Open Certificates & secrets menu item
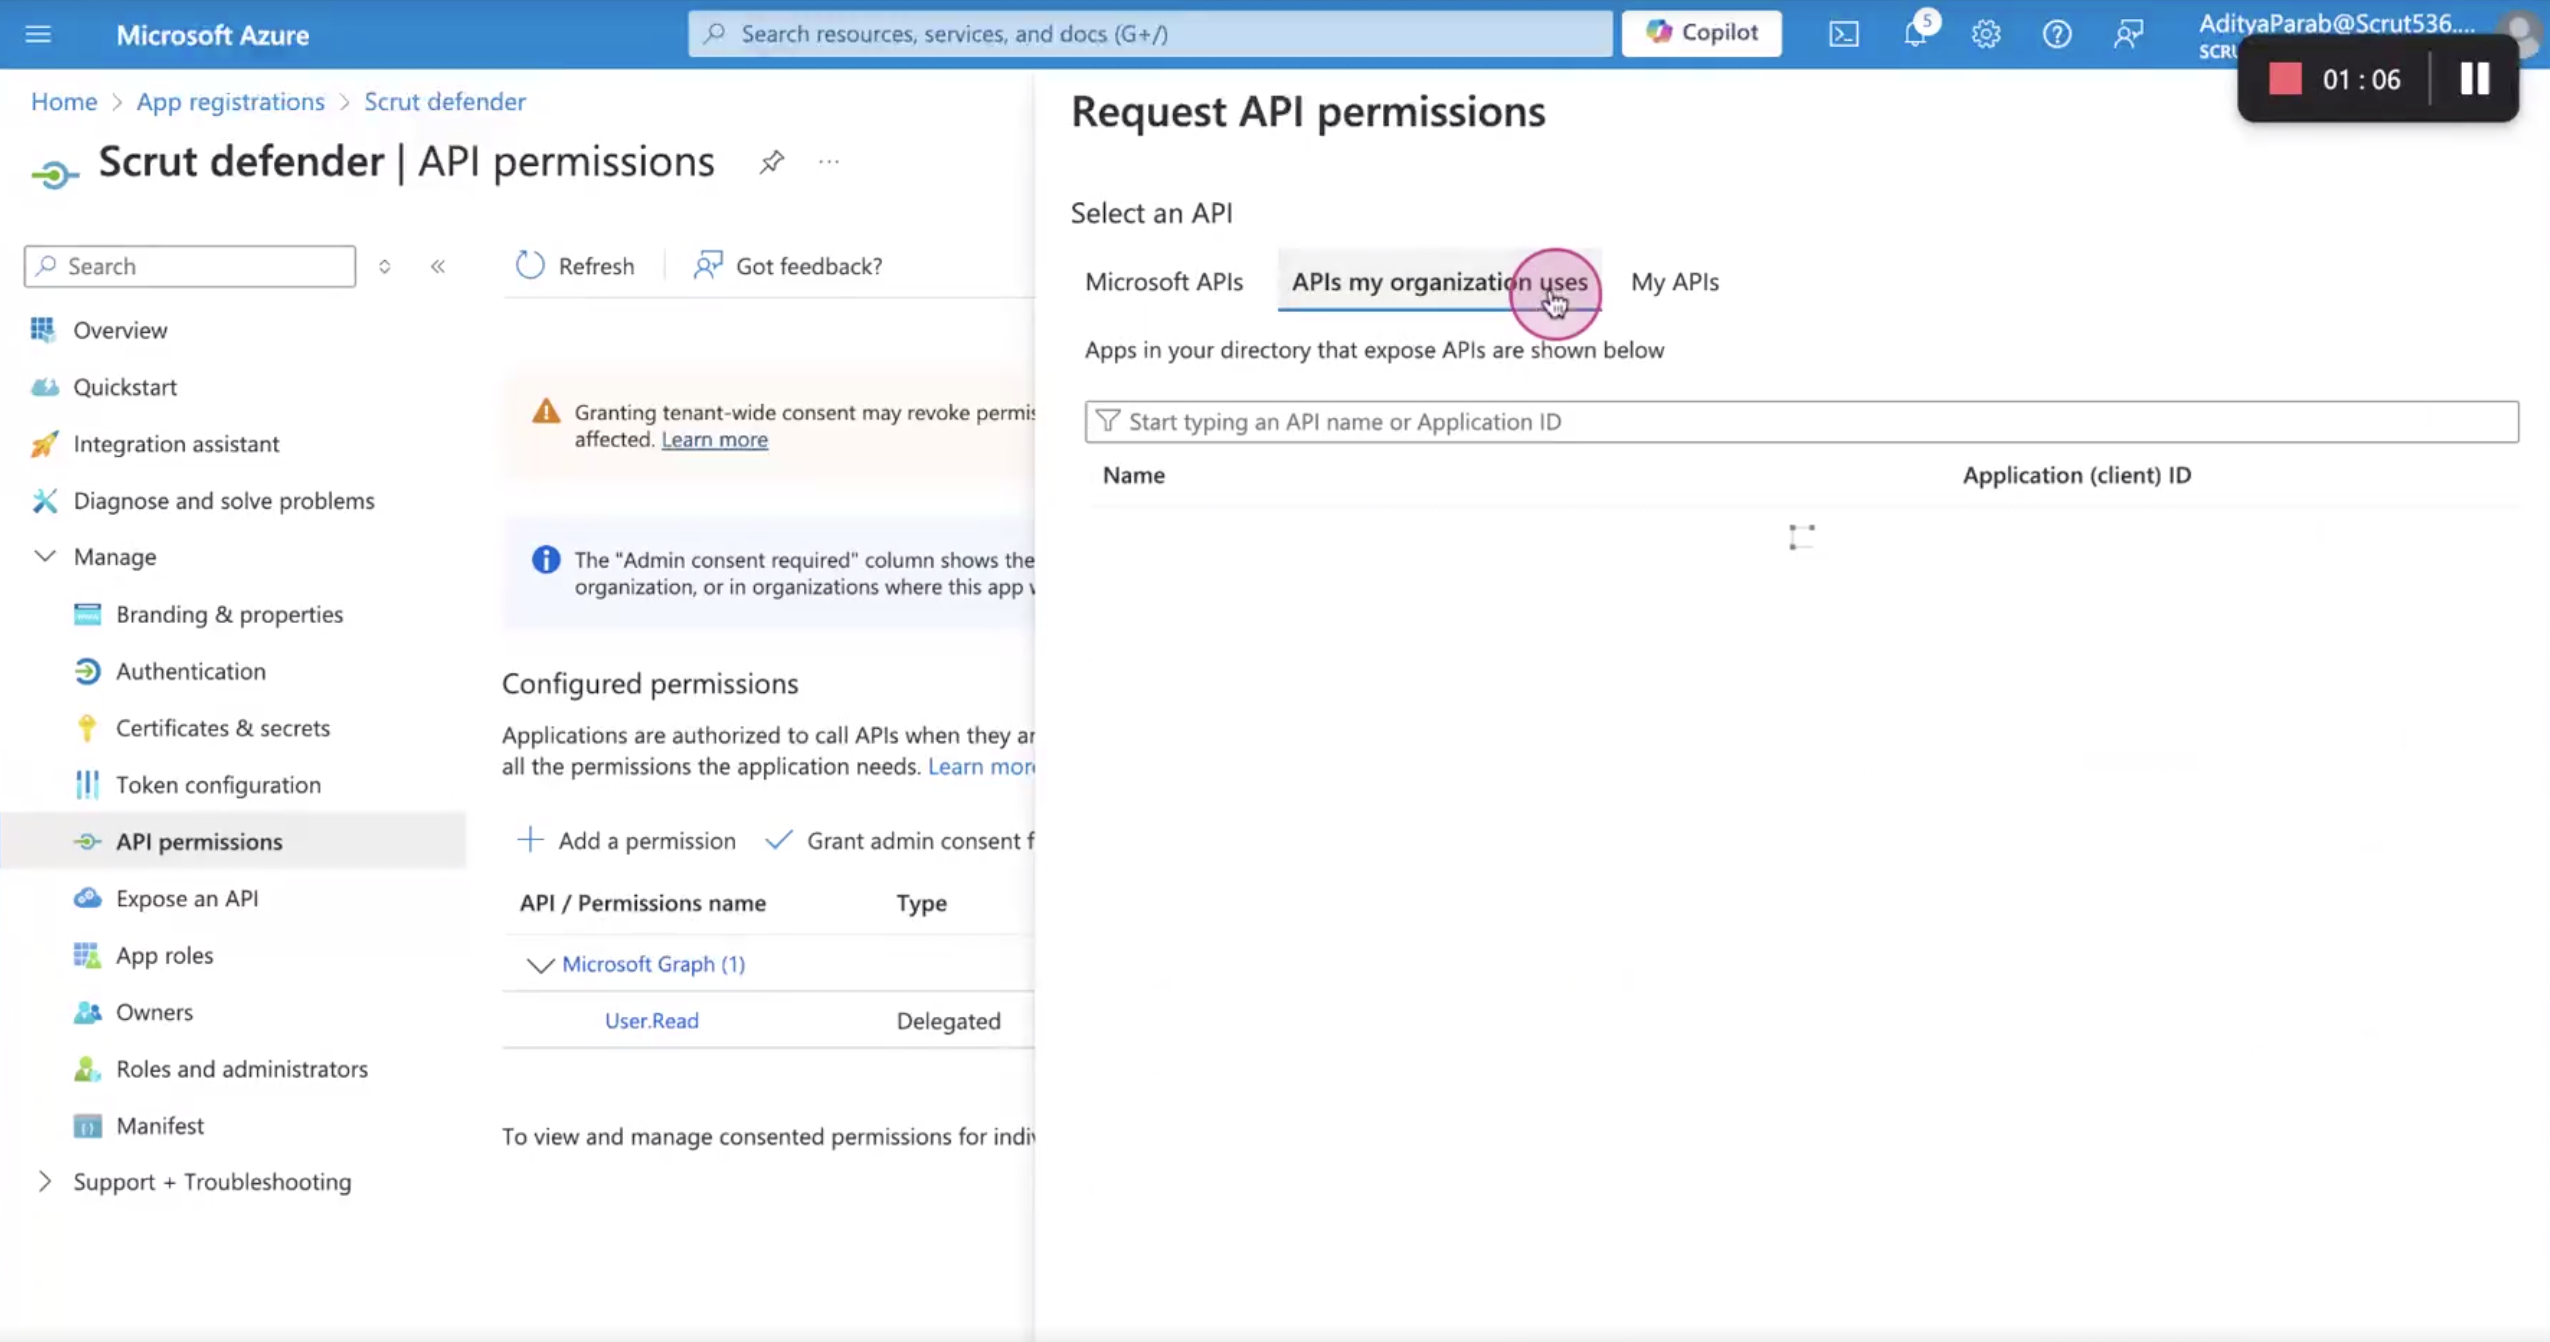The width and height of the screenshot is (2550, 1342). (222, 727)
